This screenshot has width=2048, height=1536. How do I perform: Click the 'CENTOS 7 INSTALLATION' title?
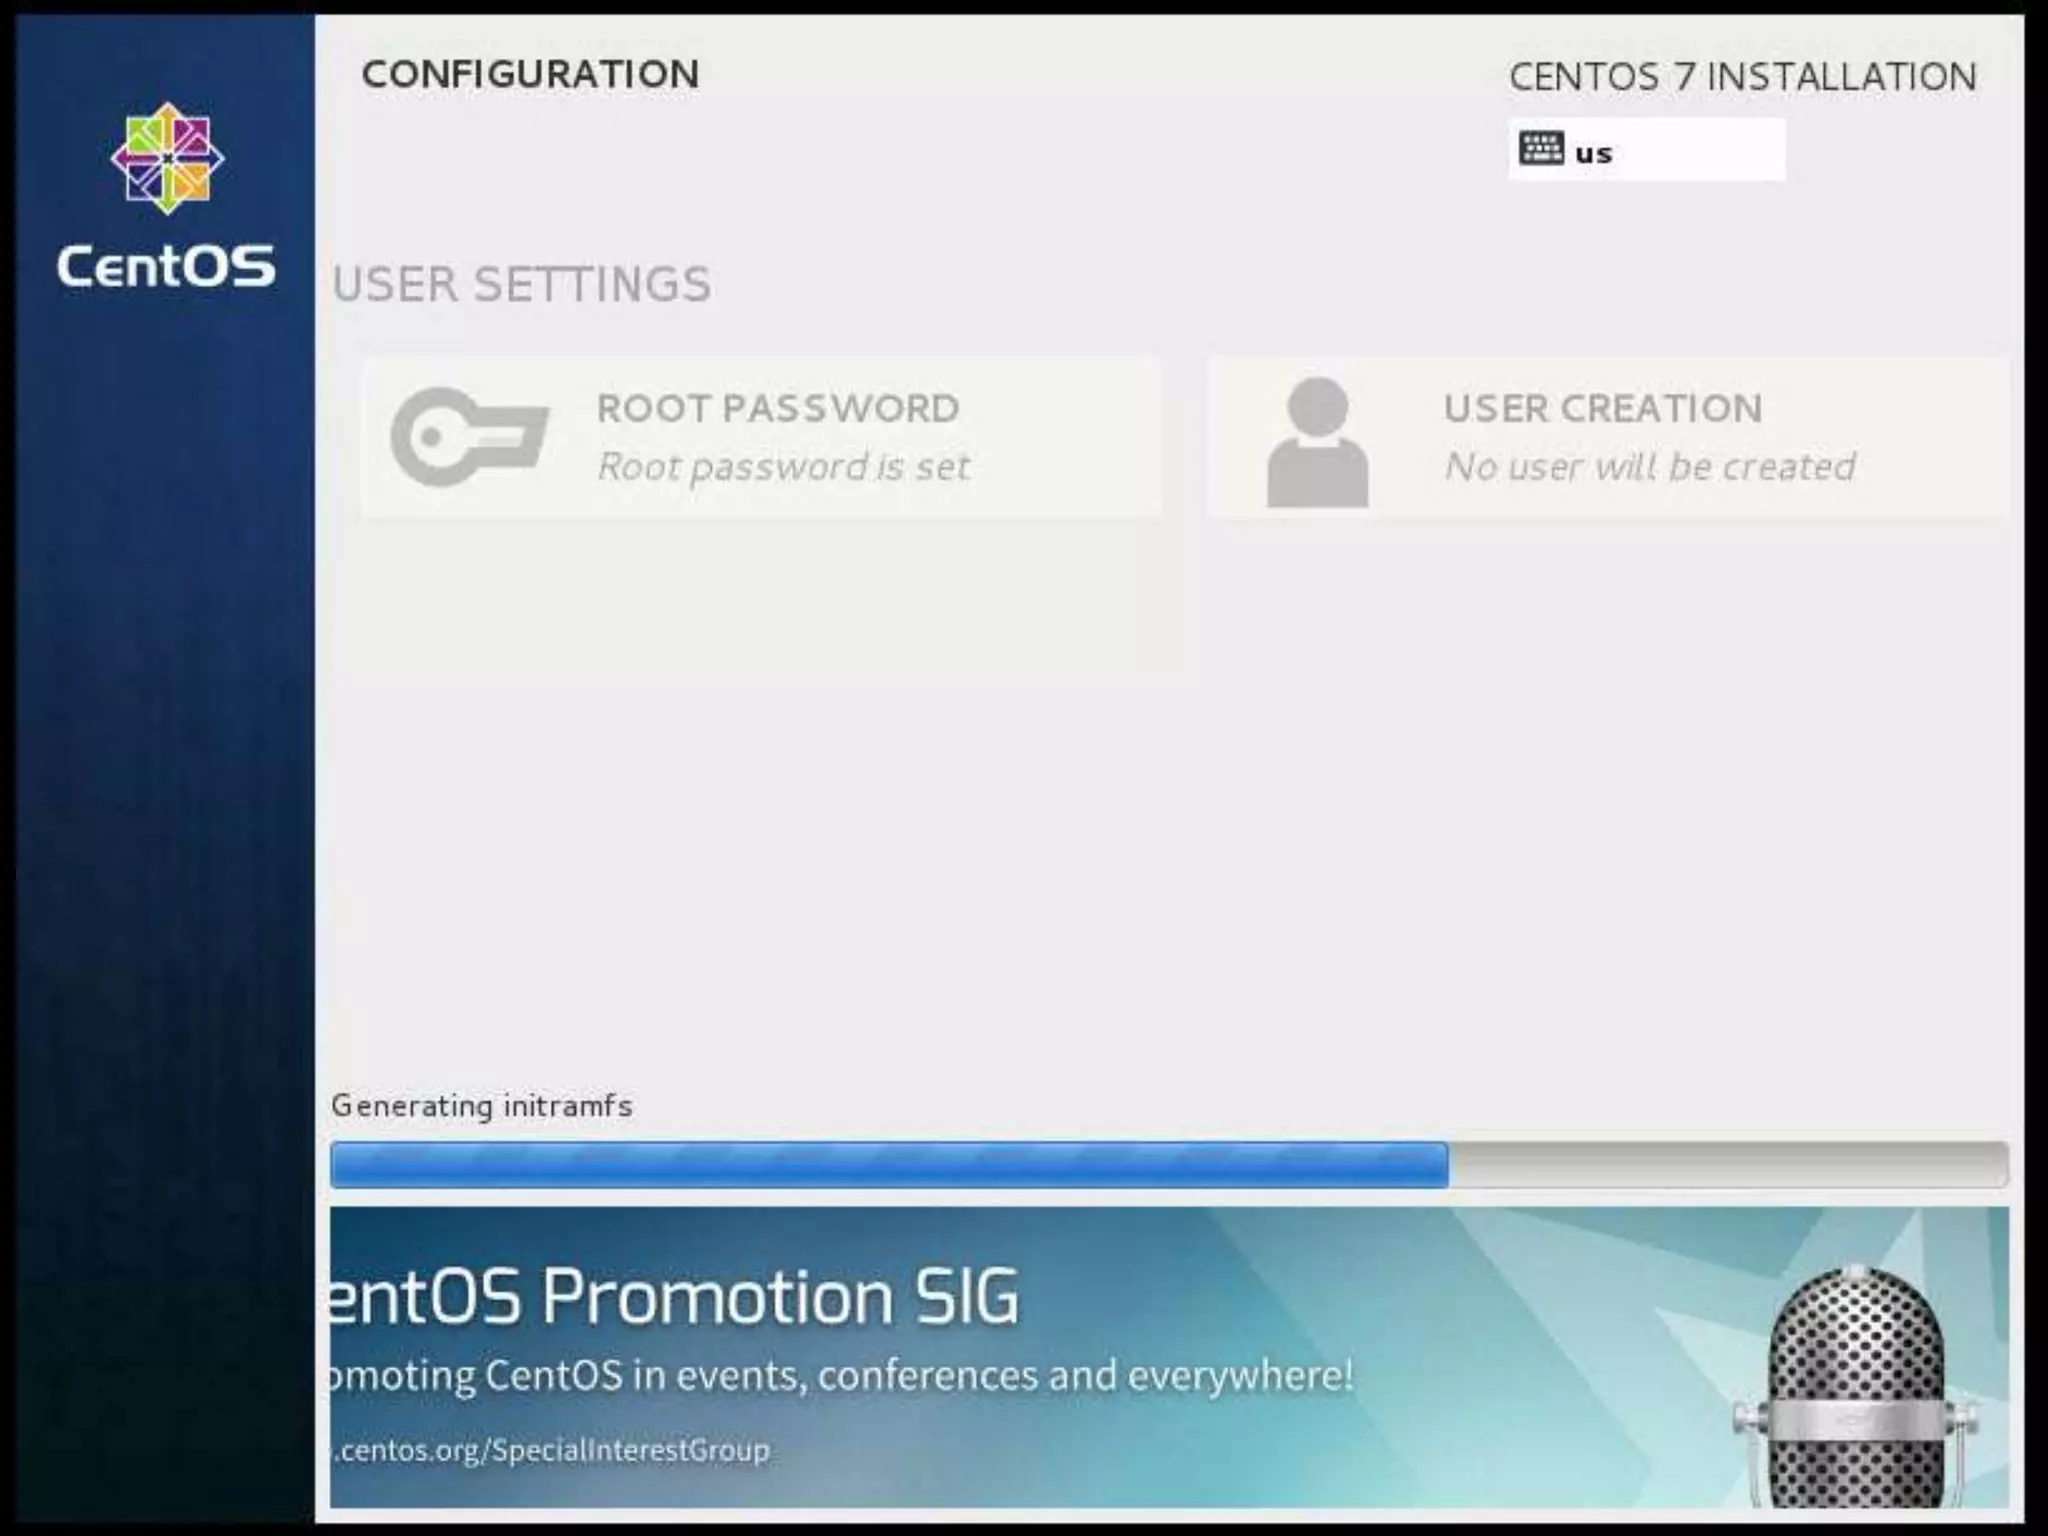click(1742, 77)
